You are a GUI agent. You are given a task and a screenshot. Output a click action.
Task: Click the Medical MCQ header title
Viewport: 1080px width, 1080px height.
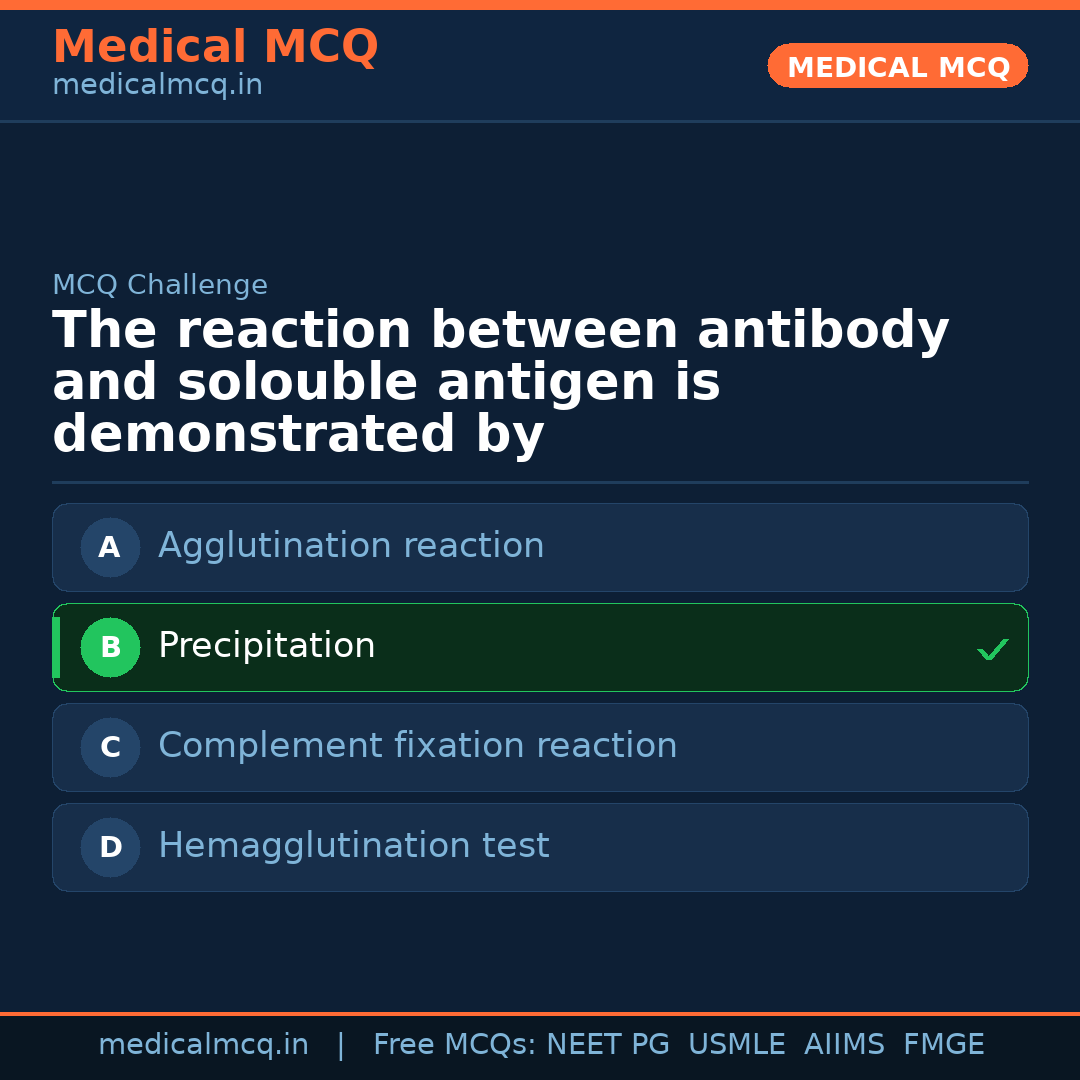(215, 46)
